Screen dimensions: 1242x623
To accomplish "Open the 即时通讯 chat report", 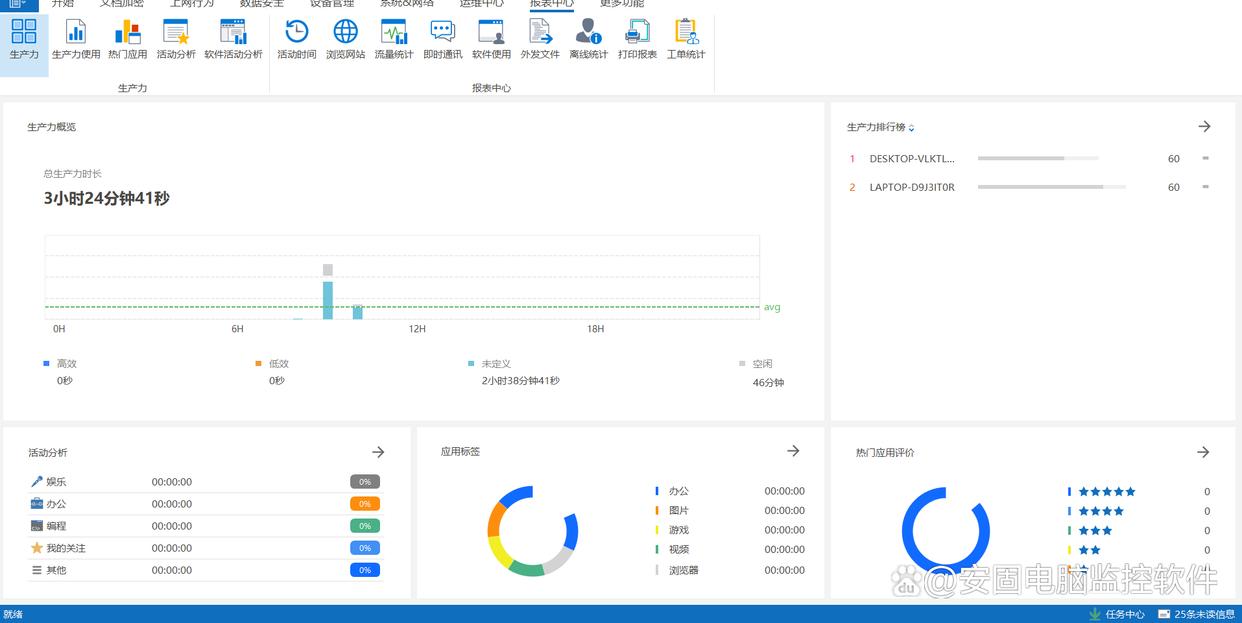I will 442,37.
